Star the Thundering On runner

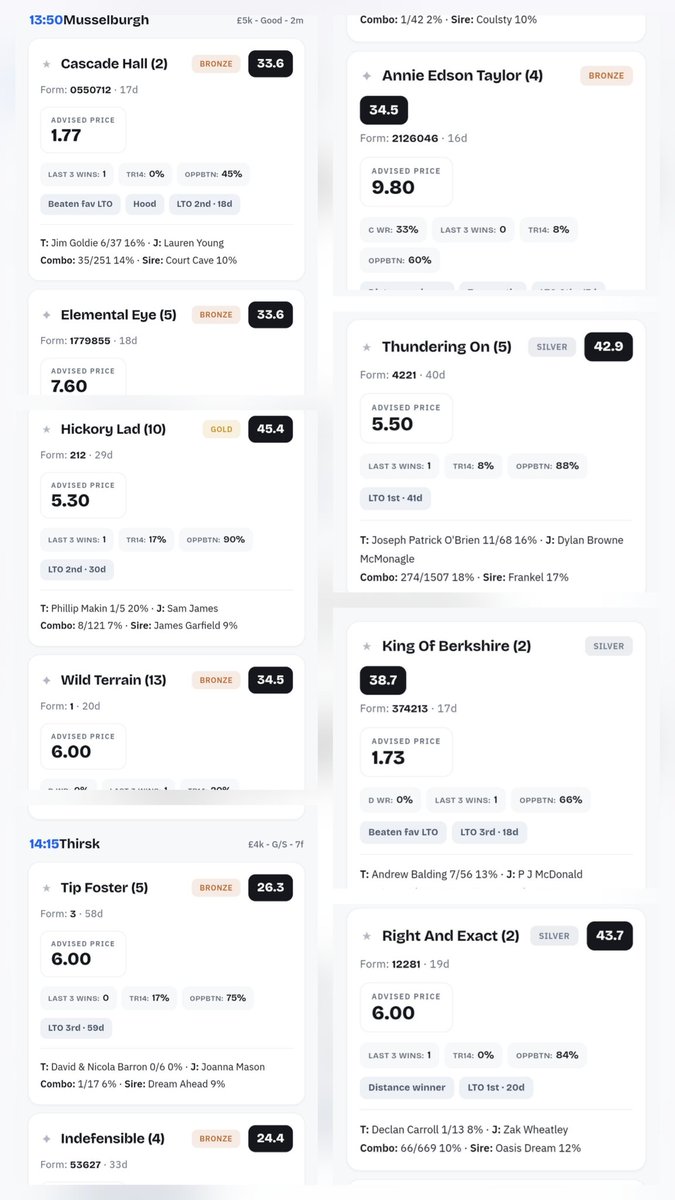[366, 347]
